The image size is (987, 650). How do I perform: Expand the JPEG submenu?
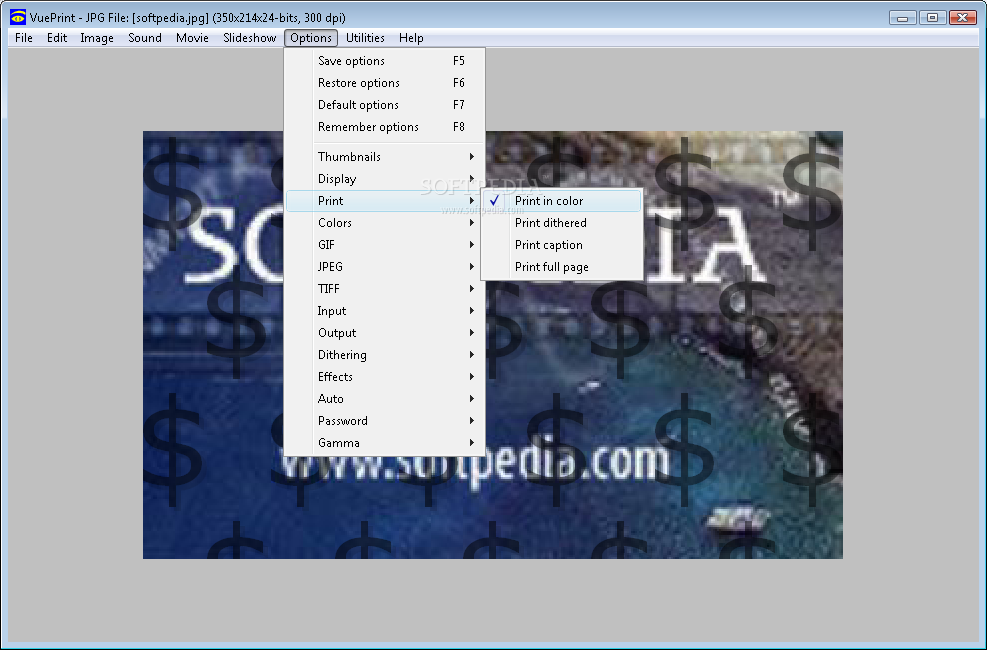[385, 267]
